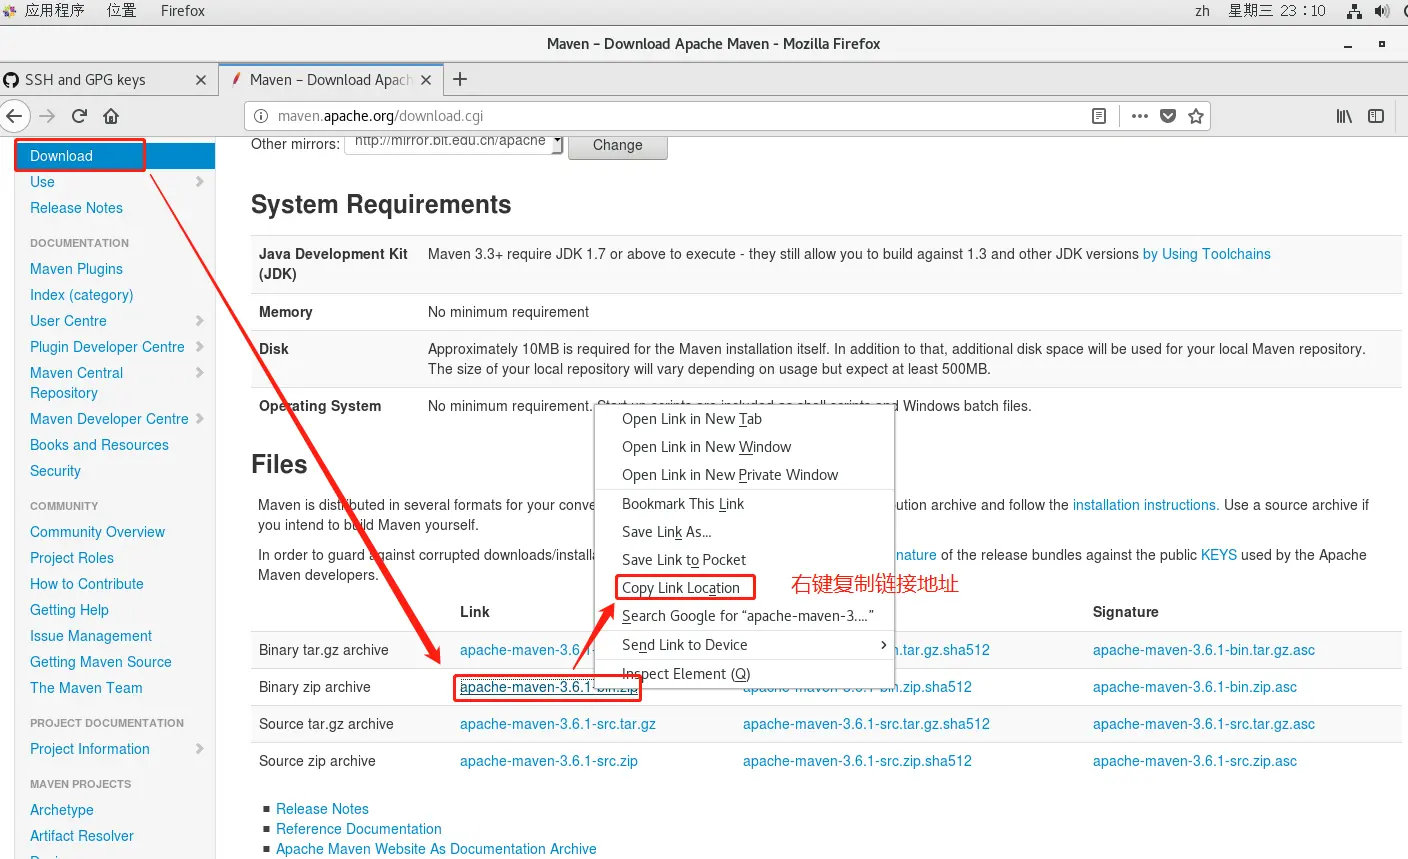Image resolution: width=1408 pixels, height=859 pixels.
Task: Open the Firefox app menu in top panel
Action: pyautogui.click(x=183, y=11)
